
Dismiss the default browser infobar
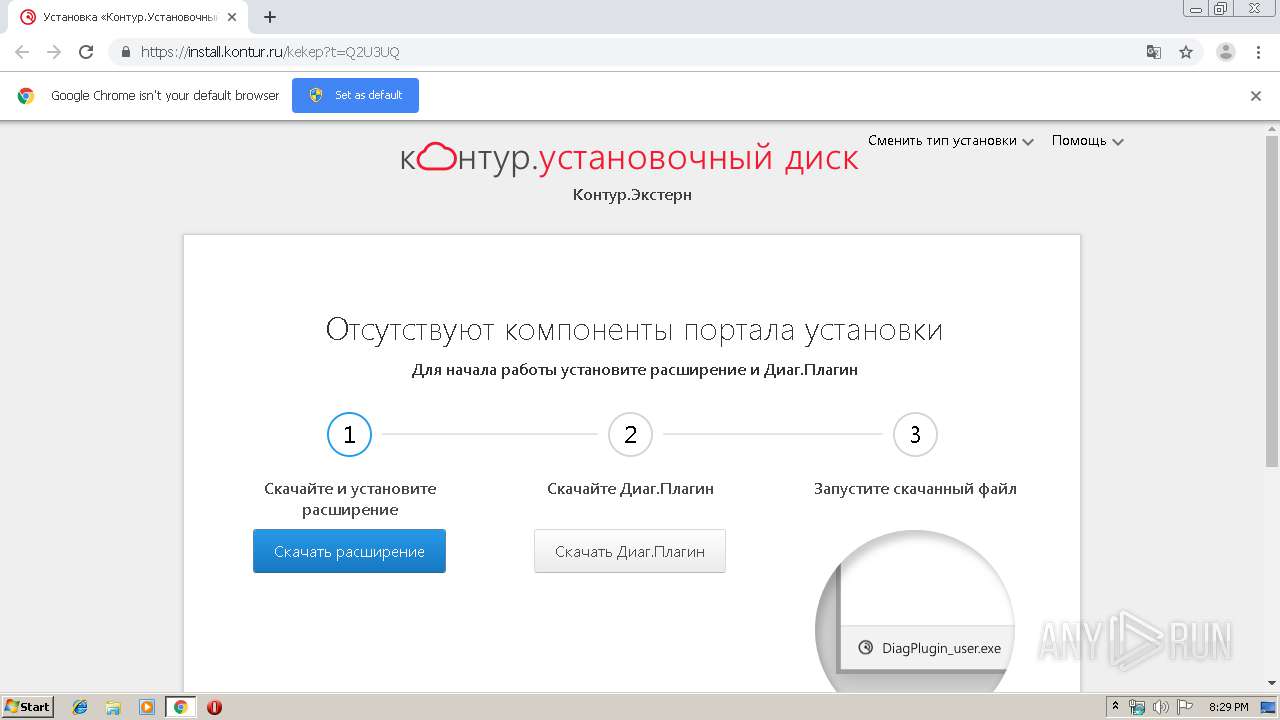pos(1256,96)
